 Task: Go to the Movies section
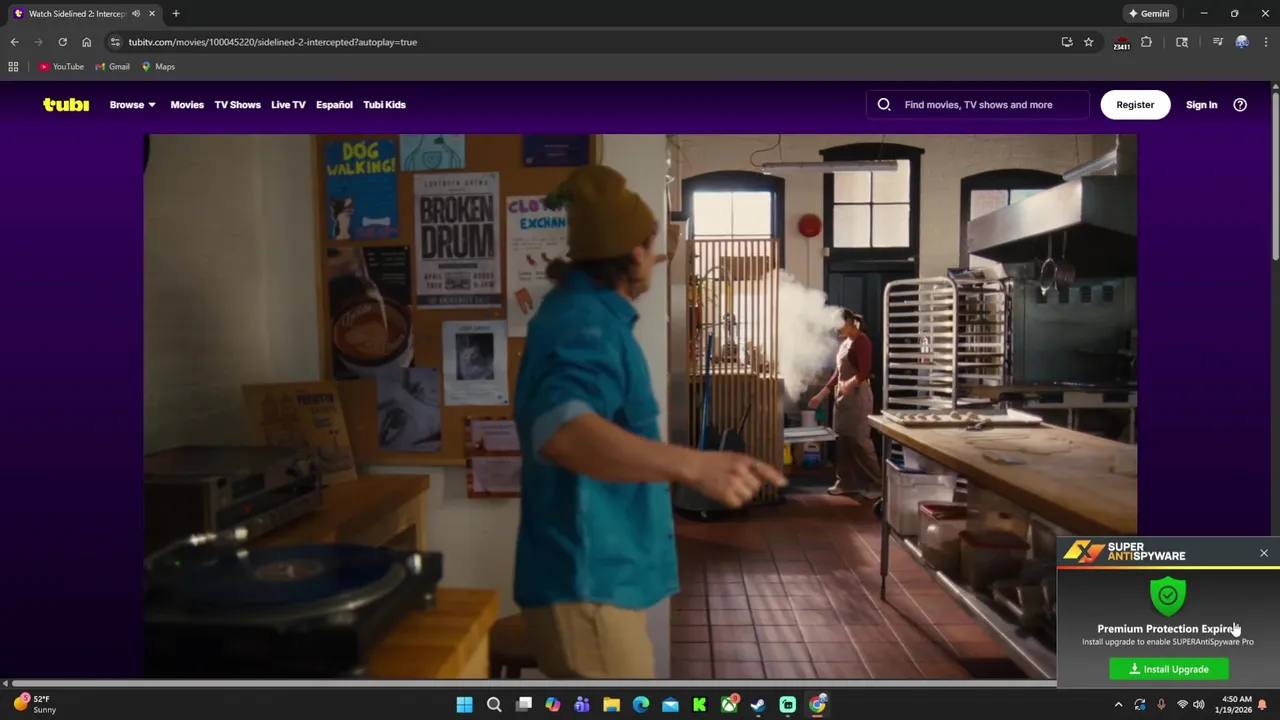click(x=187, y=104)
